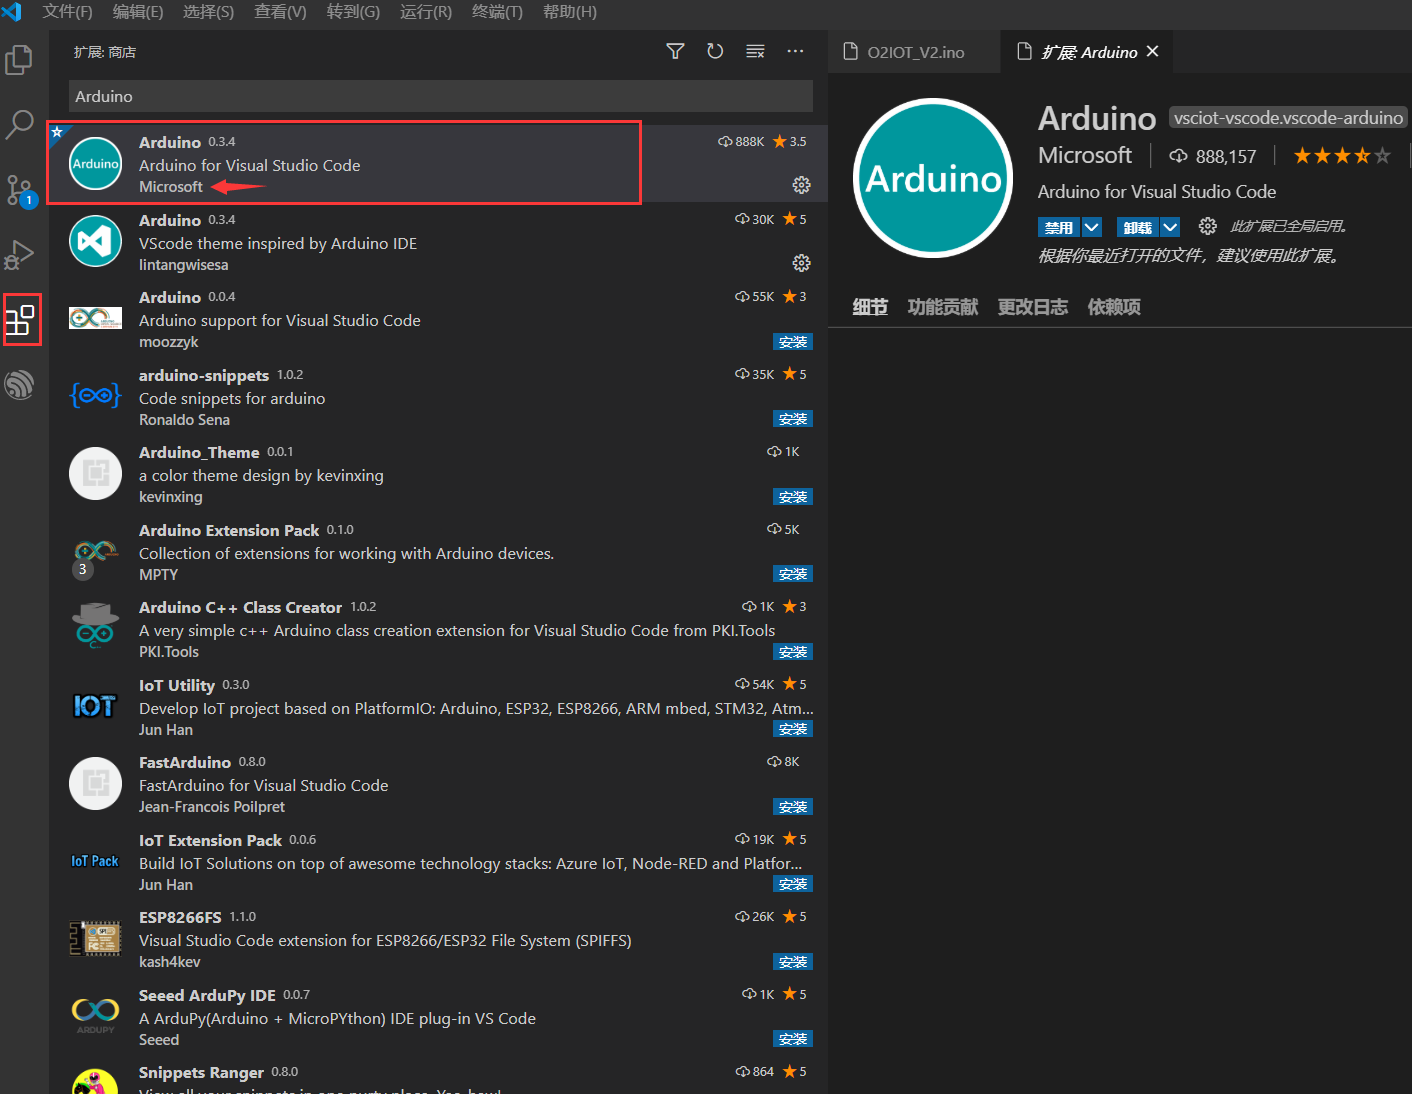Image resolution: width=1412 pixels, height=1094 pixels.
Task: Click the extensions search box containing Arduino
Action: [441, 96]
